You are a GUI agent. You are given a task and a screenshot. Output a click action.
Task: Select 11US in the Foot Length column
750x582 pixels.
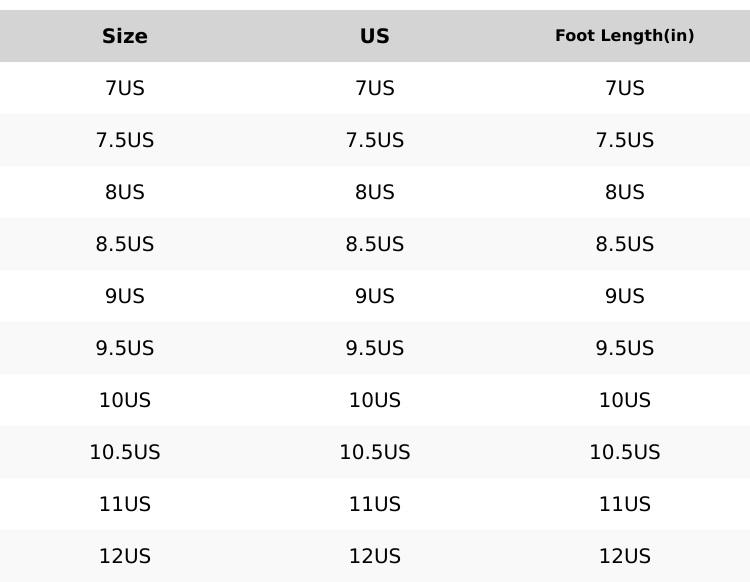point(625,504)
